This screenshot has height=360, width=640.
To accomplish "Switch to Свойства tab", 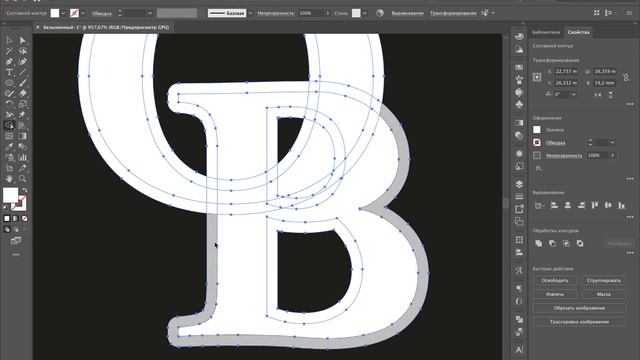I will tap(578, 32).
